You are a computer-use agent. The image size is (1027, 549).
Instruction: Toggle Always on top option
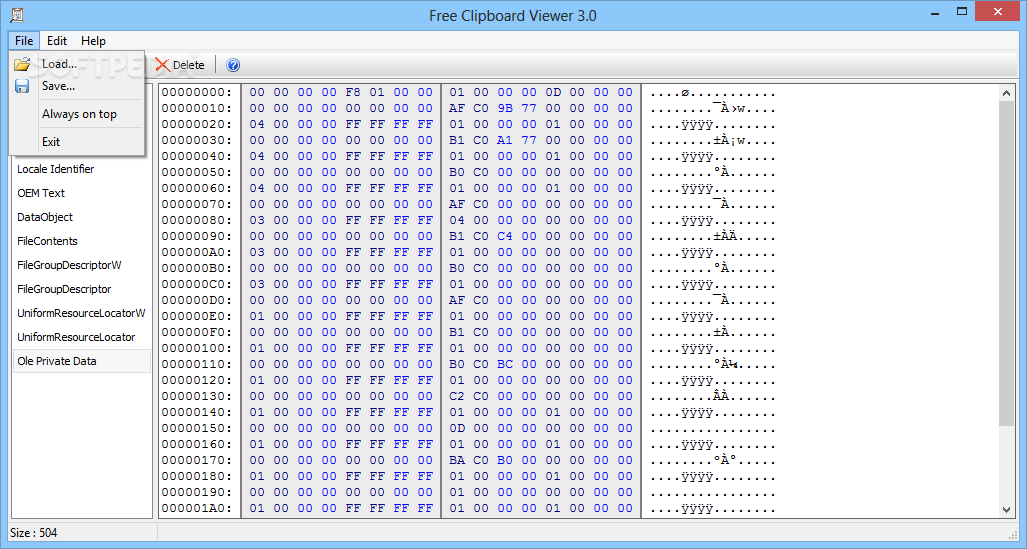(x=79, y=114)
